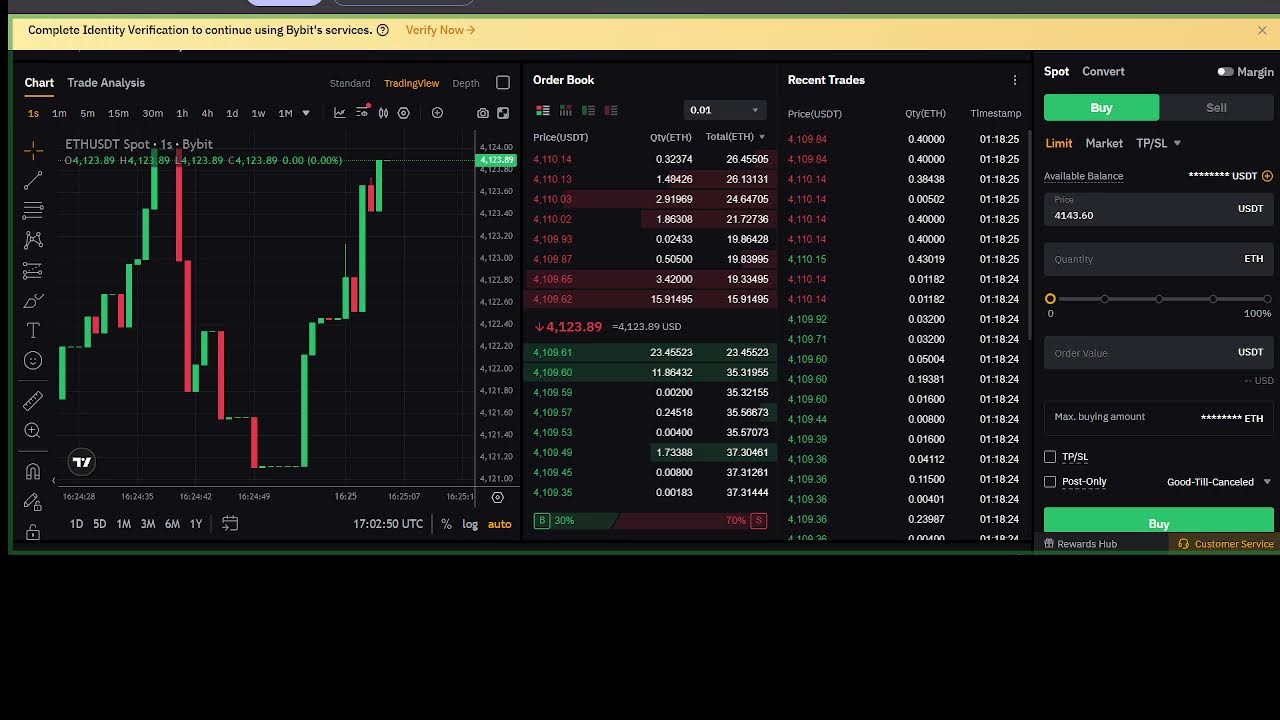Toggle log scale on chart
The height and width of the screenshot is (720, 1280).
coord(470,524)
